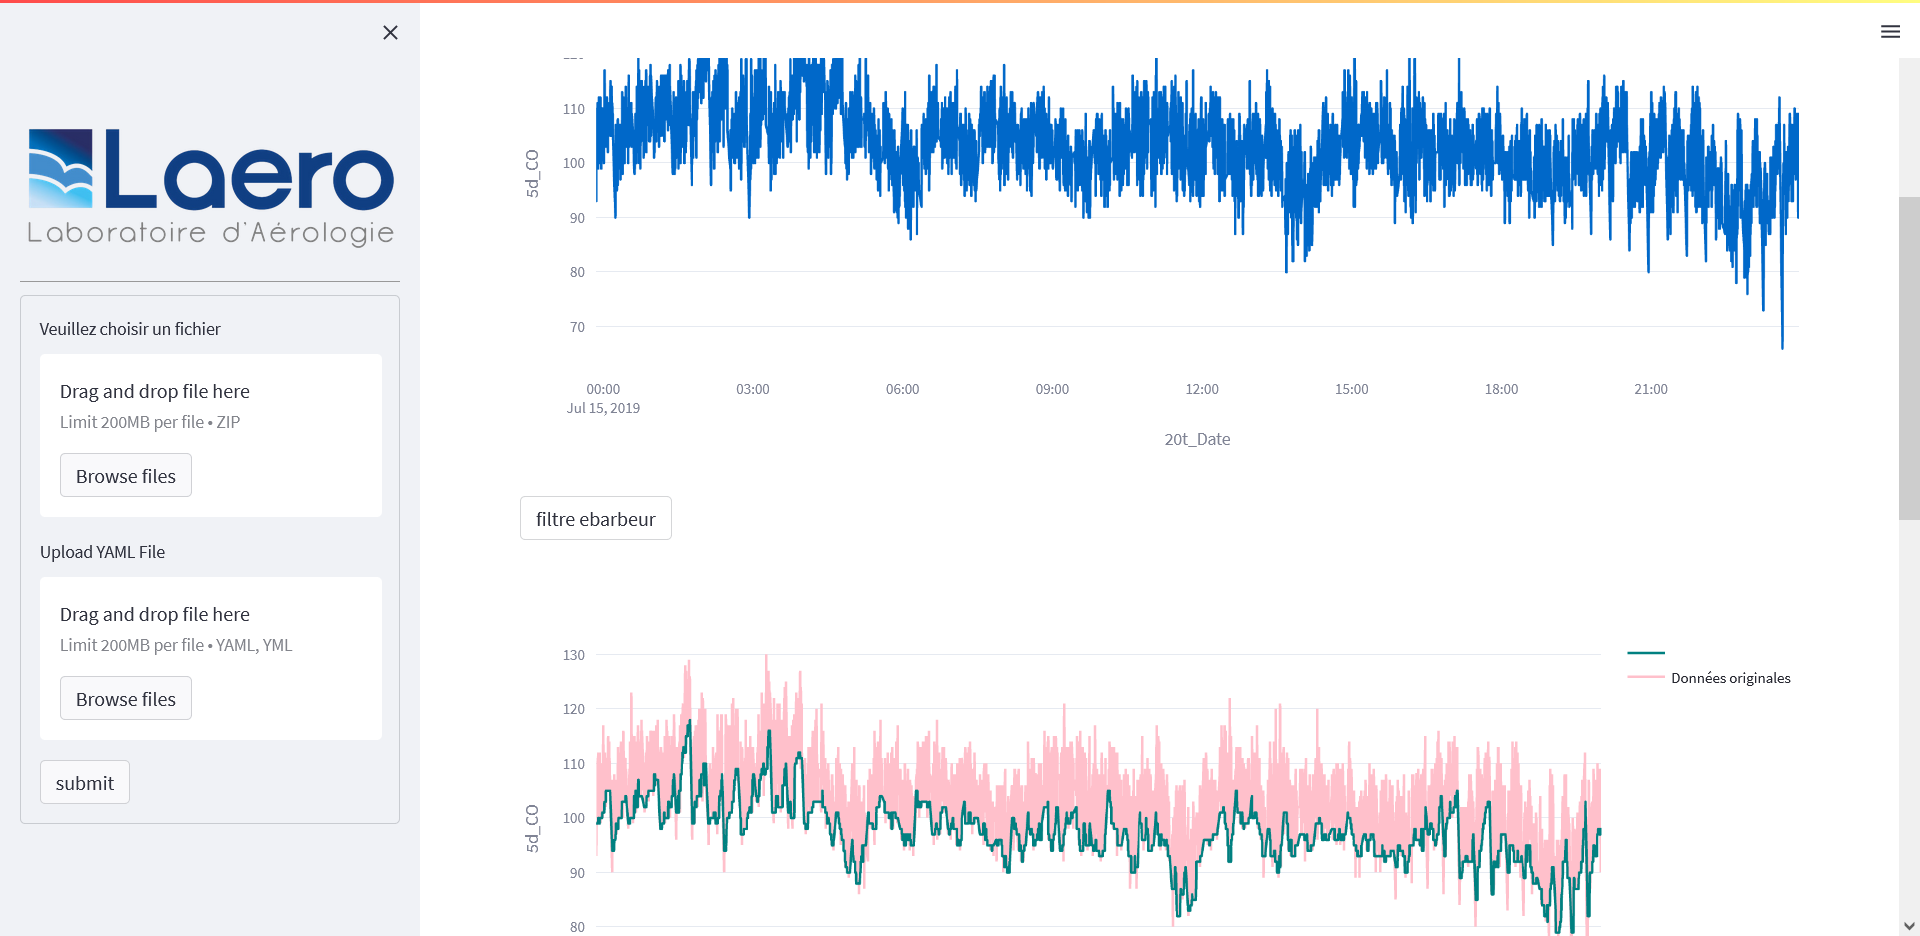Viewport: 1920px width, 936px height.
Task: Click the 00:00 Jul 15, 2019 tick label
Action: click(603, 398)
